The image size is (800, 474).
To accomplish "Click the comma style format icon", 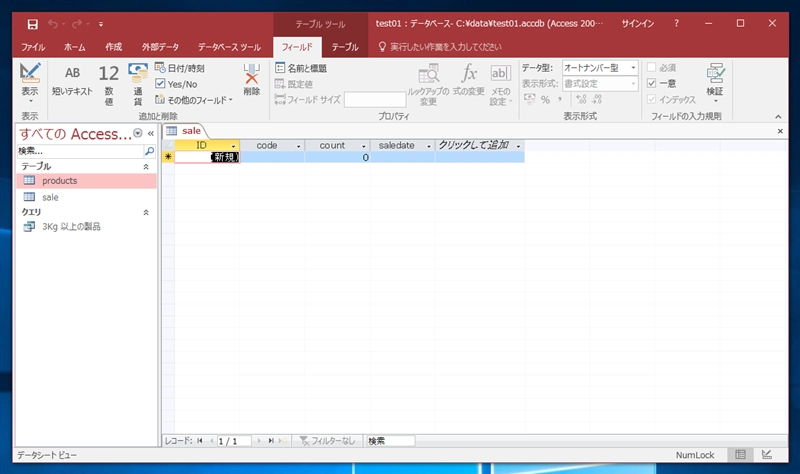I will pyautogui.click(x=560, y=99).
